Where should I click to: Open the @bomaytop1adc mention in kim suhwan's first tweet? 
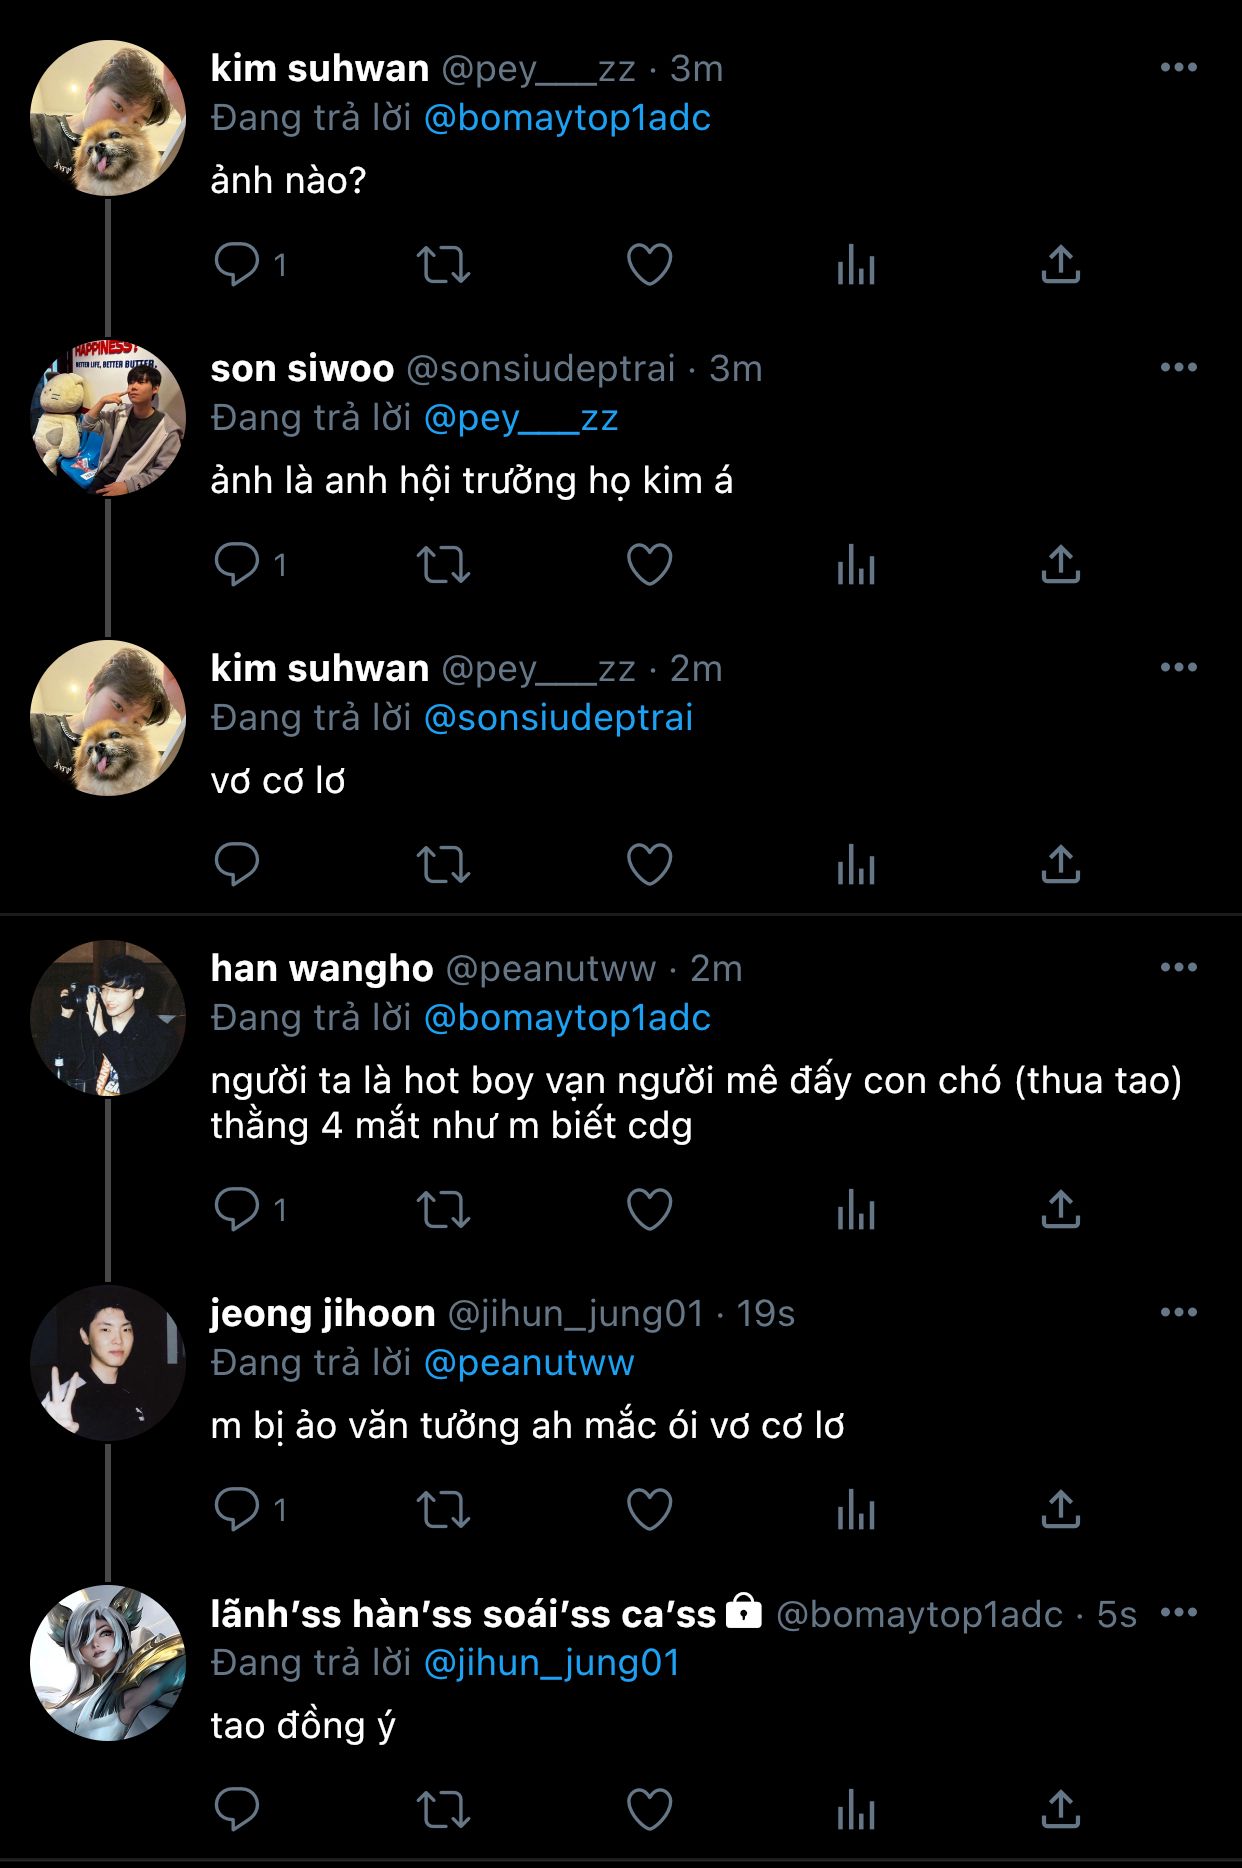point(567,118)
